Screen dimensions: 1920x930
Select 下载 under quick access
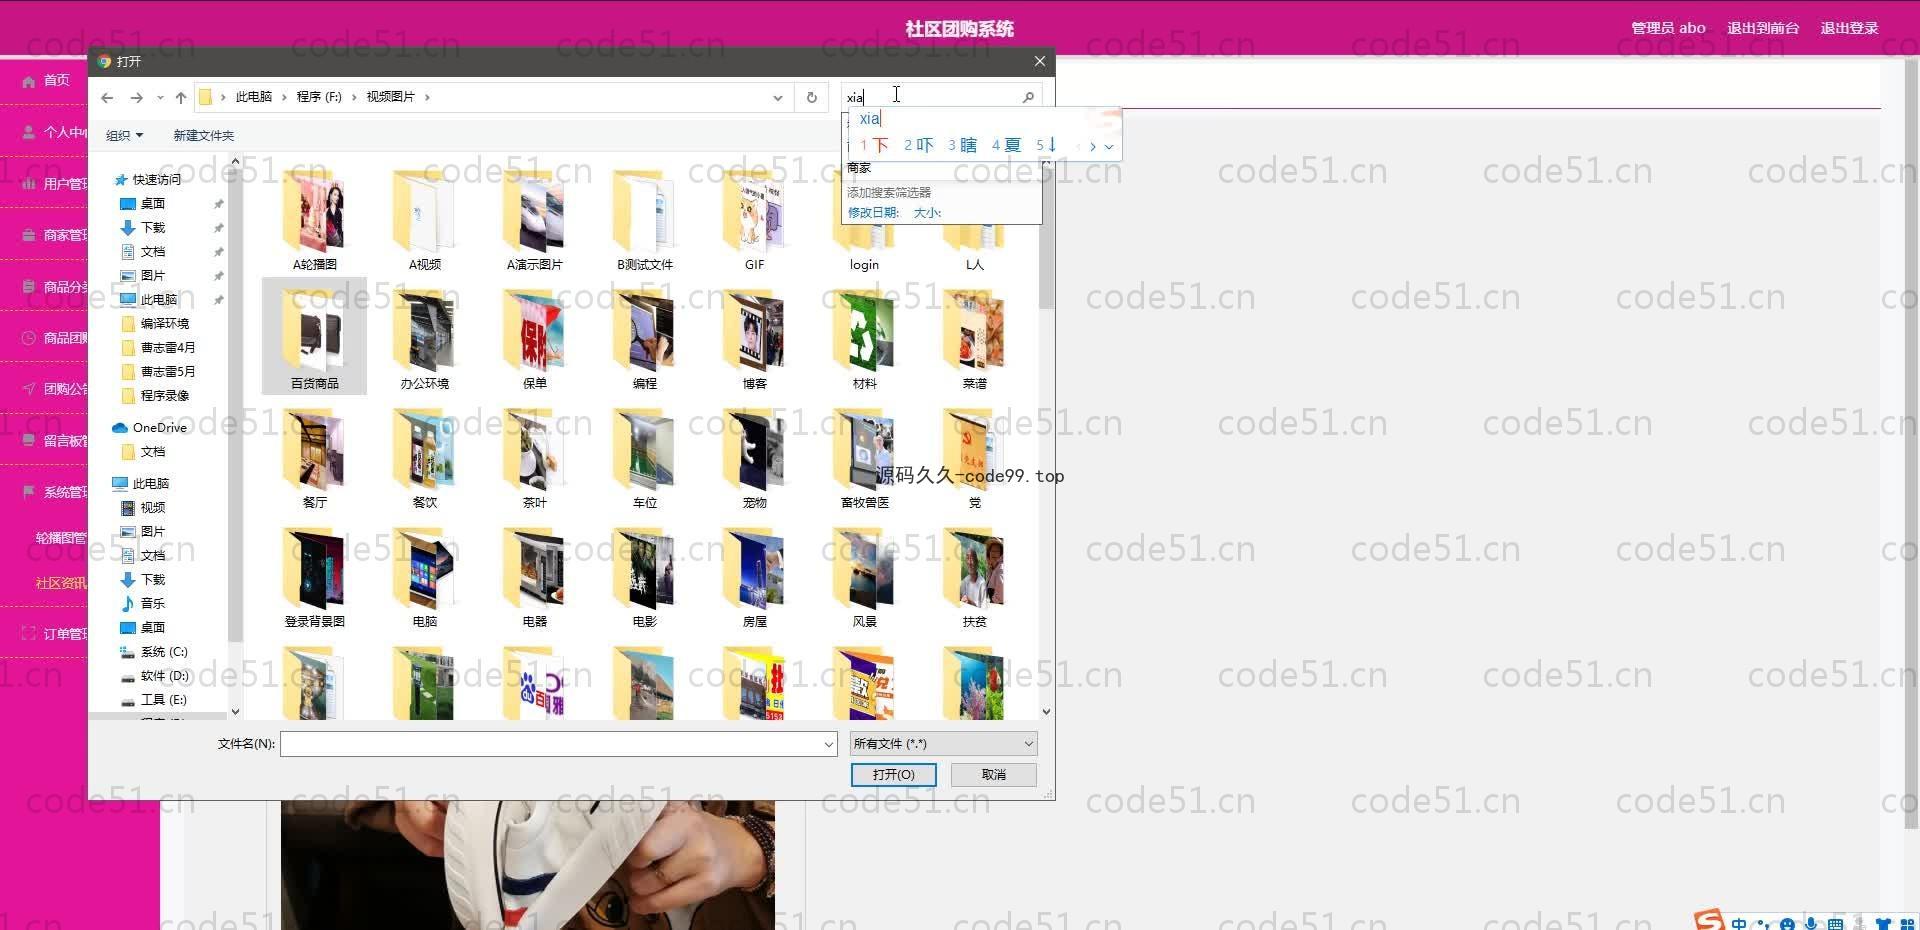click(152, 227)
